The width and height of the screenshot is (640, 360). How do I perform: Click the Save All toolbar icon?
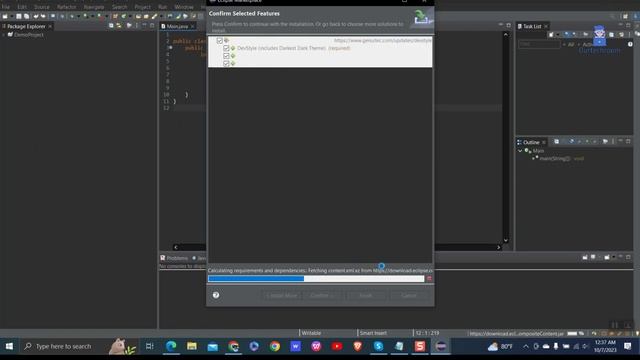[x=27, y=16]
